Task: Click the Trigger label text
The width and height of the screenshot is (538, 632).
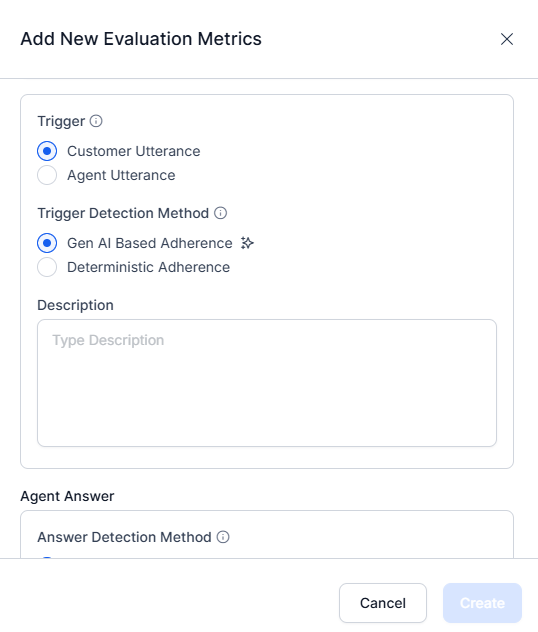Action: pyautogui.click(x=61, y=121)
